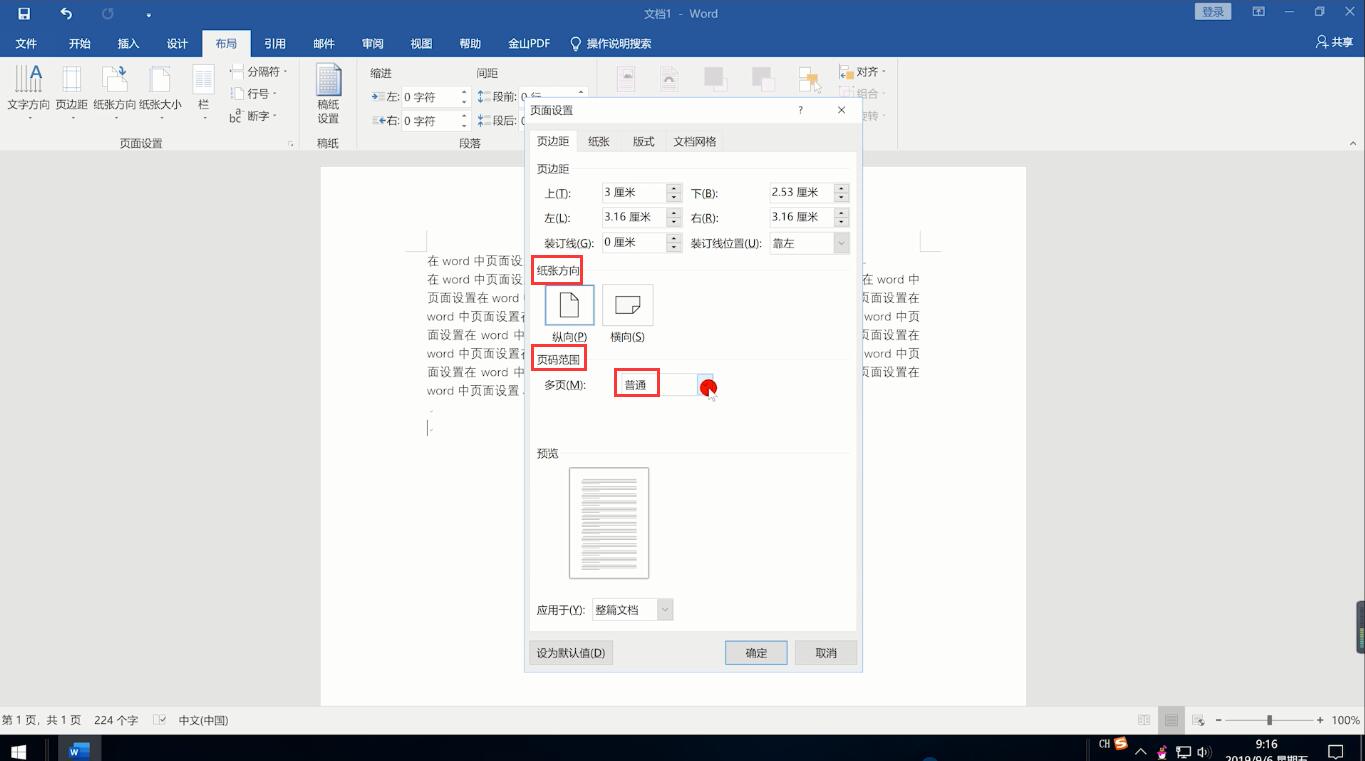Click the 中文(中国) language indicator
This screenshot has height=761, width=1365.
click(203, 720)
